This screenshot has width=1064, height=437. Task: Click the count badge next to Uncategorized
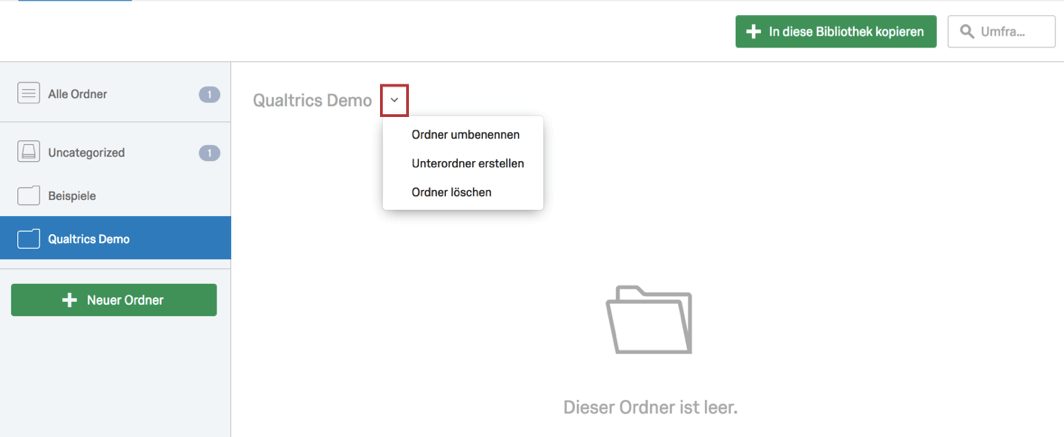(209, 153)
